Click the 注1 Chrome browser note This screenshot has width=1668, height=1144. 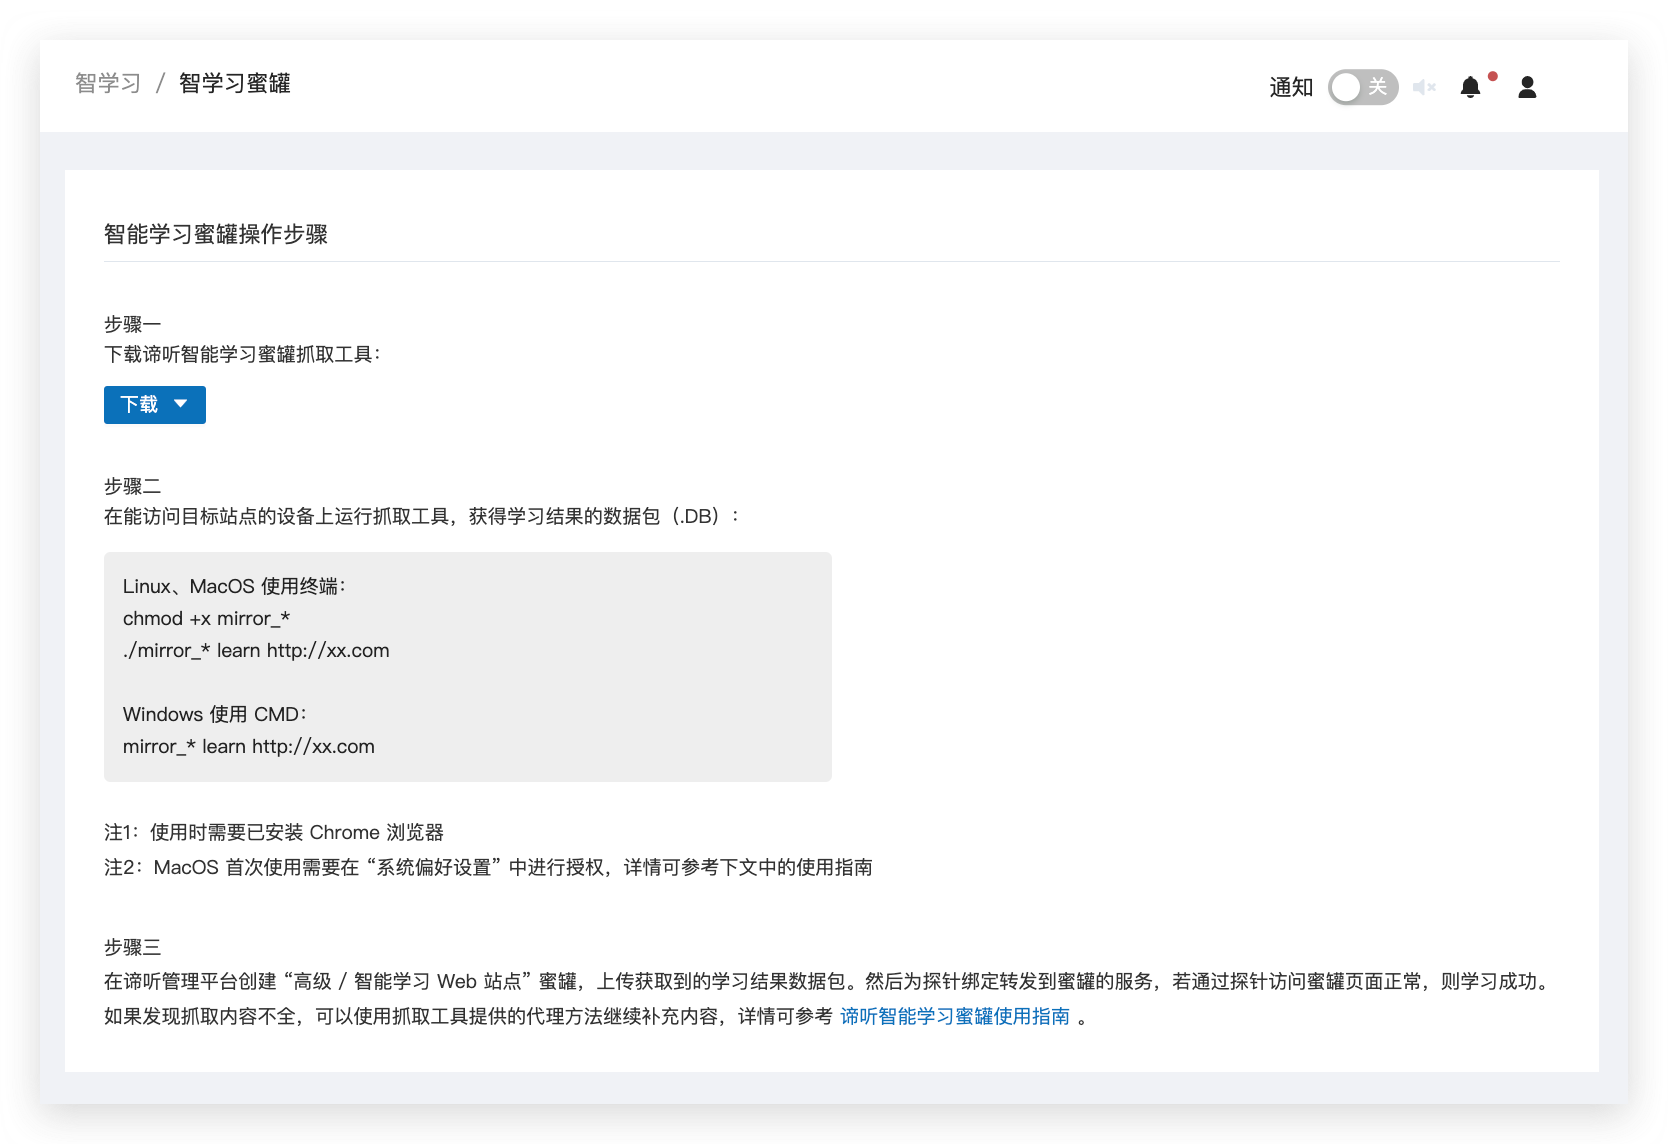point(274,832)
